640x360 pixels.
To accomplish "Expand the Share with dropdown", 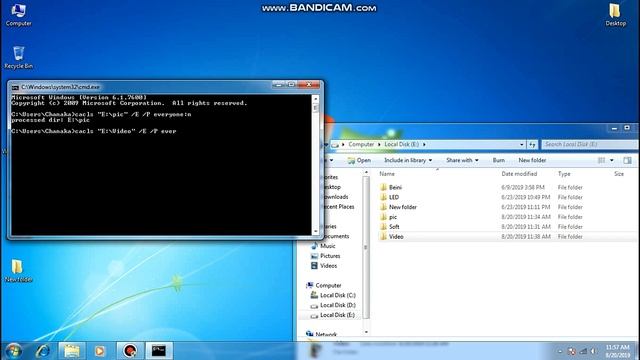I will coord(462,160).
